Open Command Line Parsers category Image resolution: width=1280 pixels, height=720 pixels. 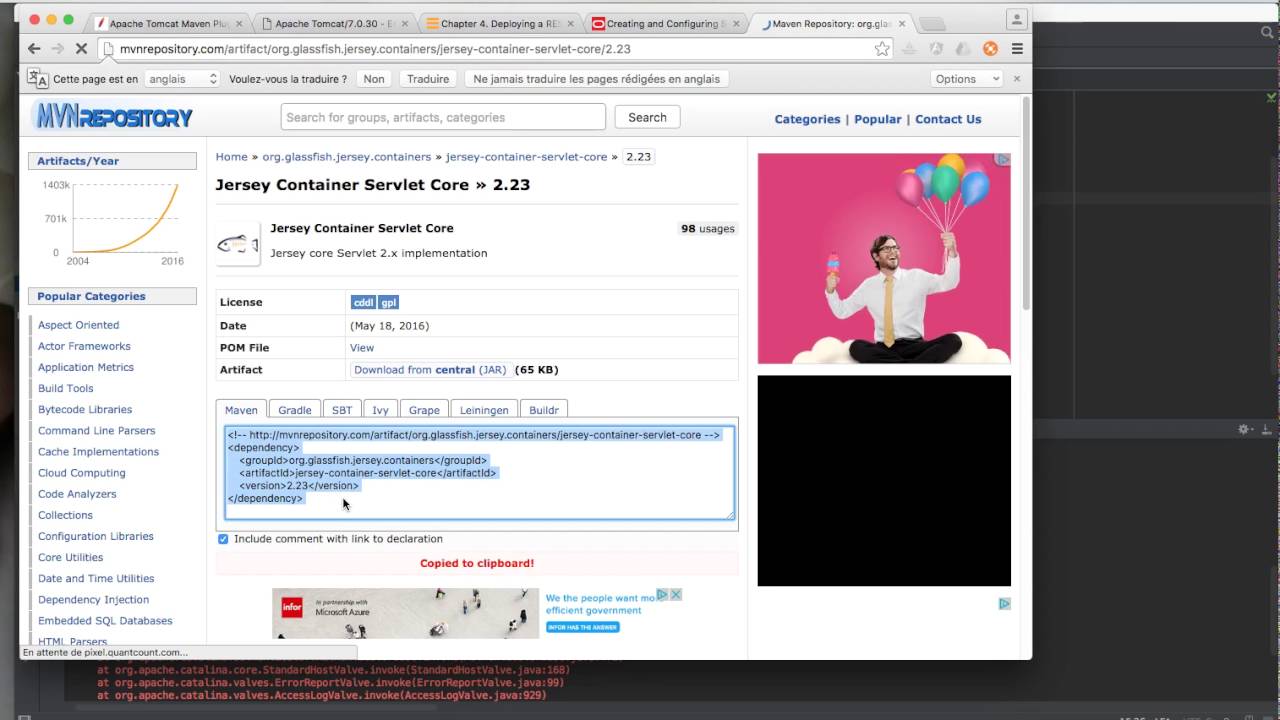tap(97, 431)
